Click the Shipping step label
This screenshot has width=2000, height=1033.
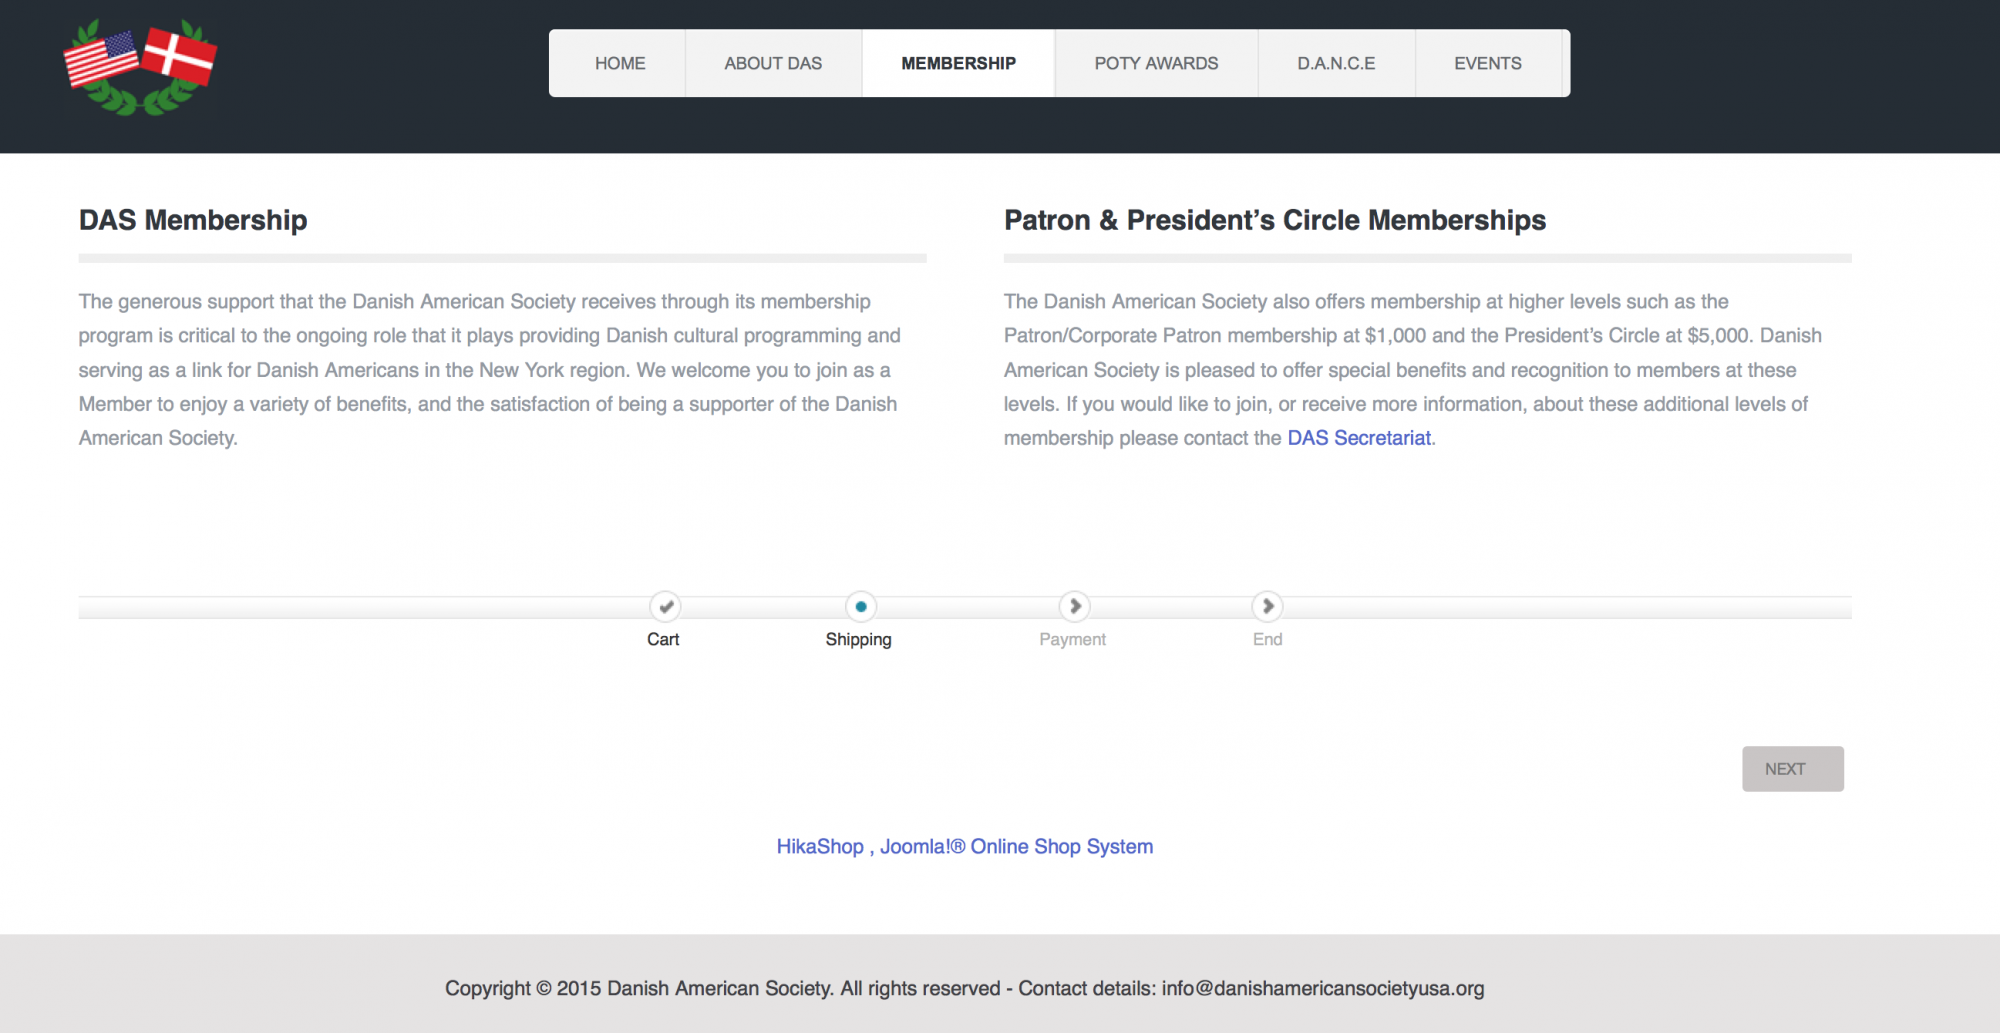pos(858,639)
